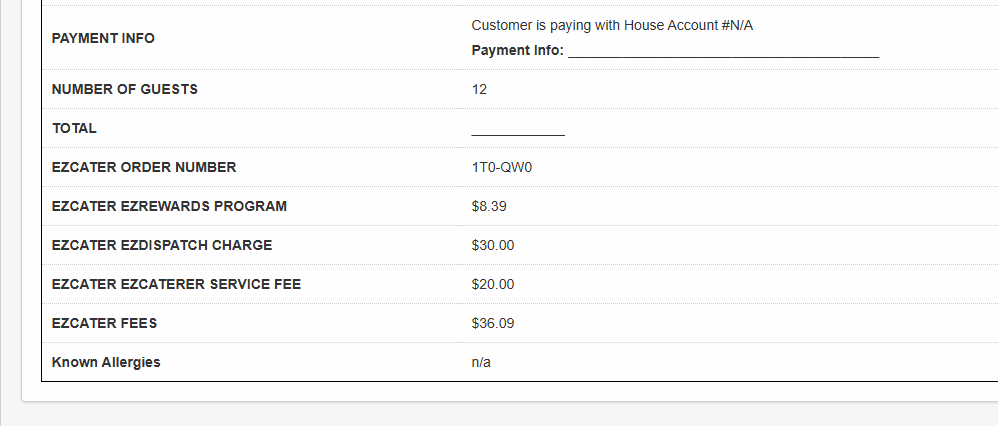The width and height of the screenshot is (998, 426).
Task: Select the n/a allergies value
Action: pos(481,362)
